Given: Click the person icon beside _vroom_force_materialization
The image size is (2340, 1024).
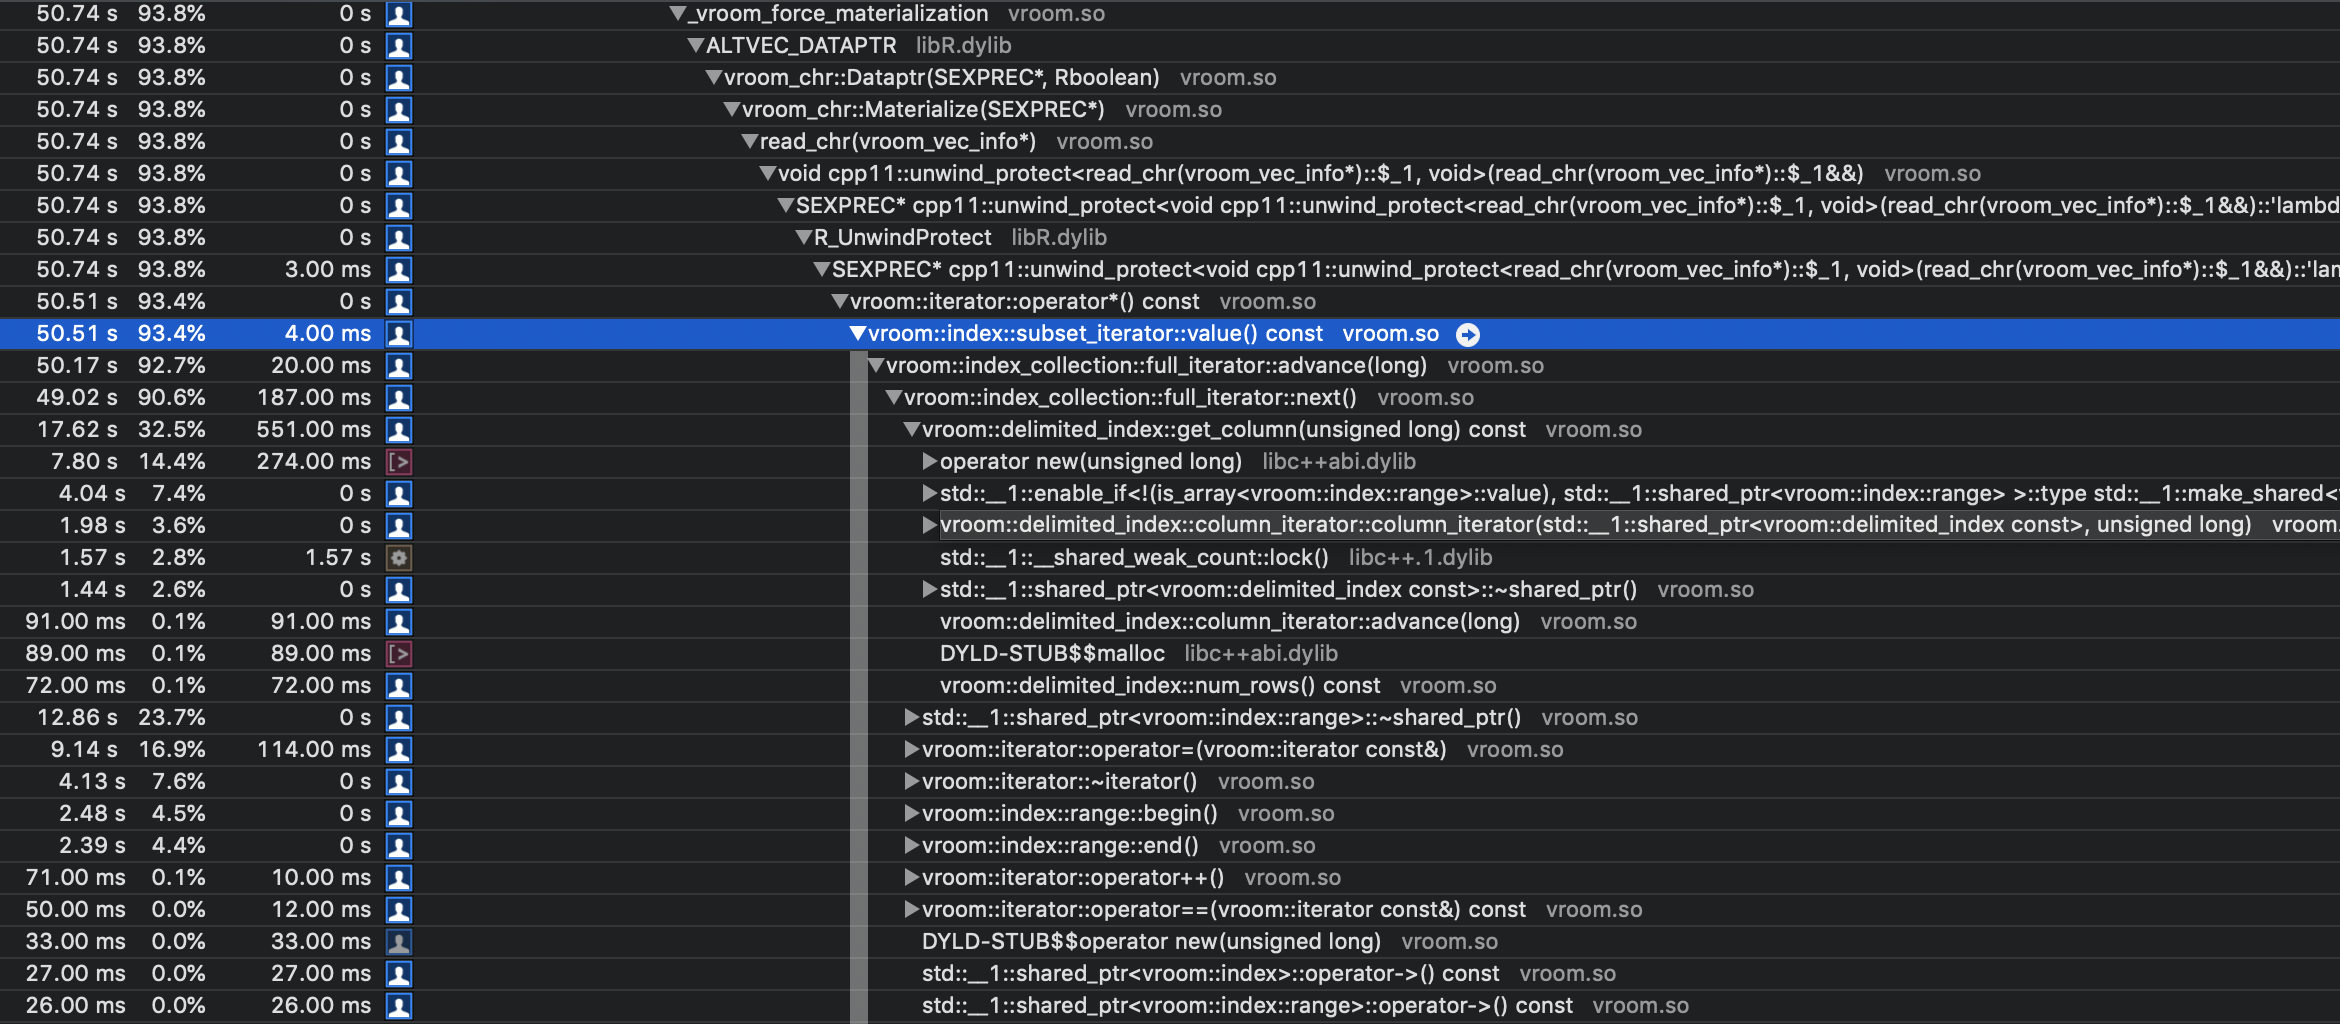Looking at the screenshot, I should click(x=399, y=14).
